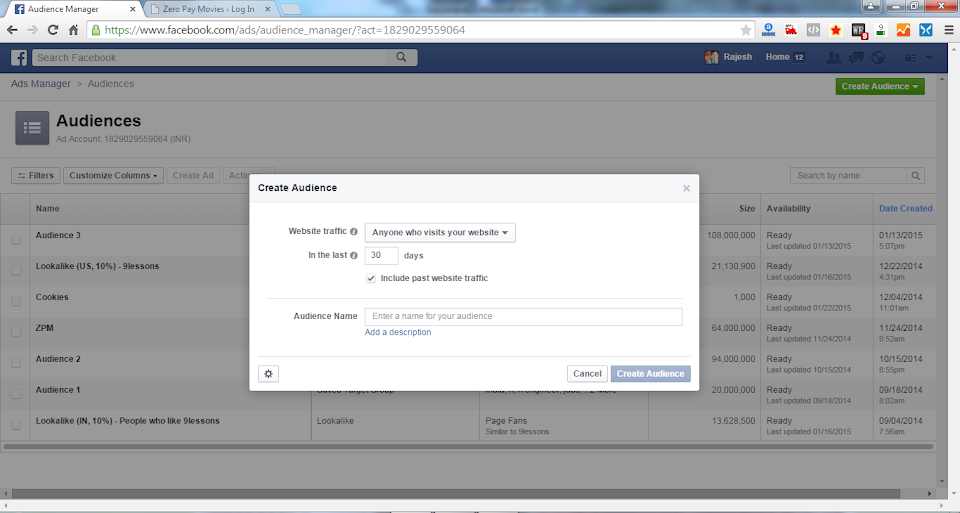This screenshot has width=960, height=513.
Task: Click the code brackets extension icon
Action: pos(813,30)
